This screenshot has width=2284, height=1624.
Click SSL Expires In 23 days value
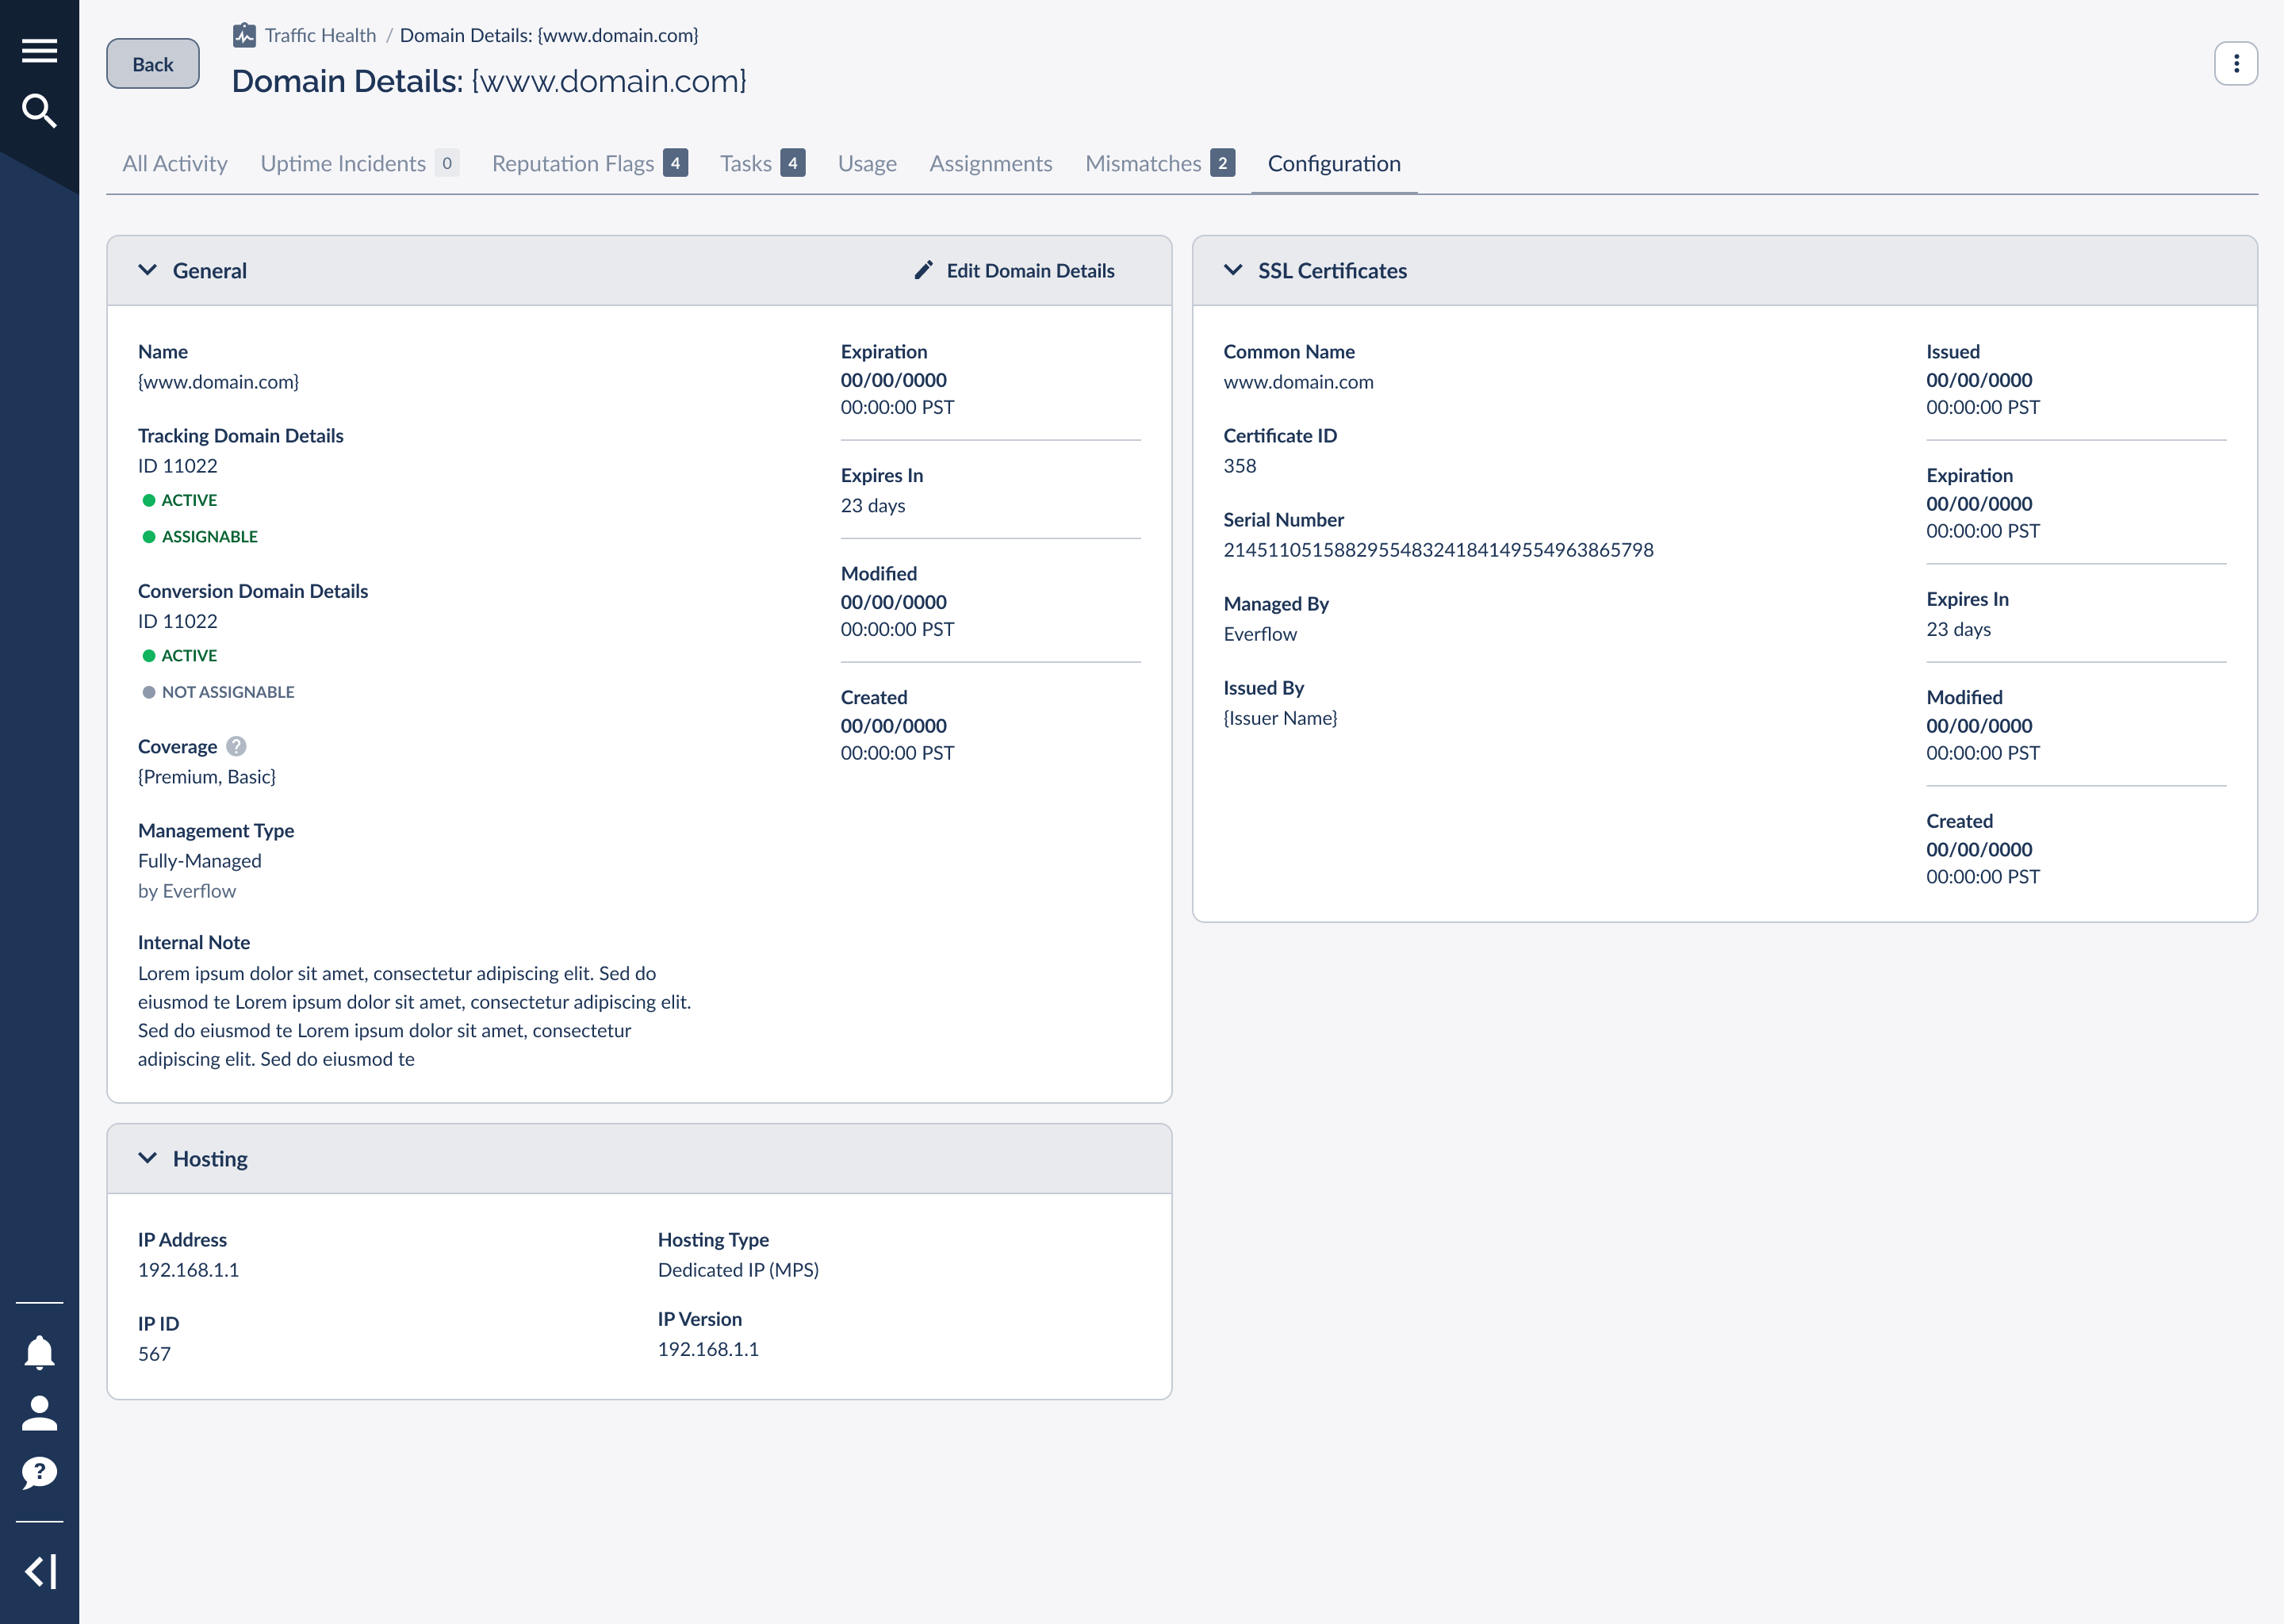click(x=1958, y=630)
